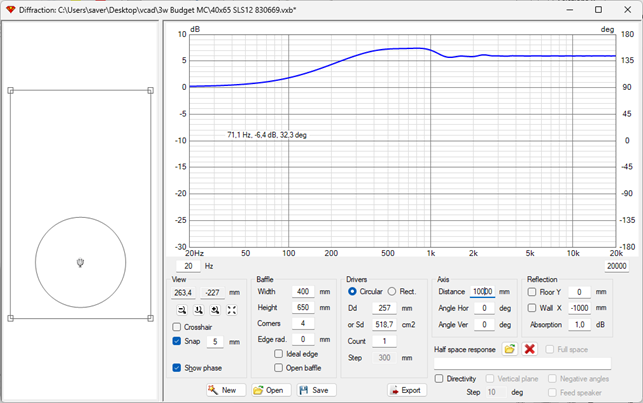Screen dimensions: 643x403
Task: Minimize the Diffraction window
Action: pos(570,9)
